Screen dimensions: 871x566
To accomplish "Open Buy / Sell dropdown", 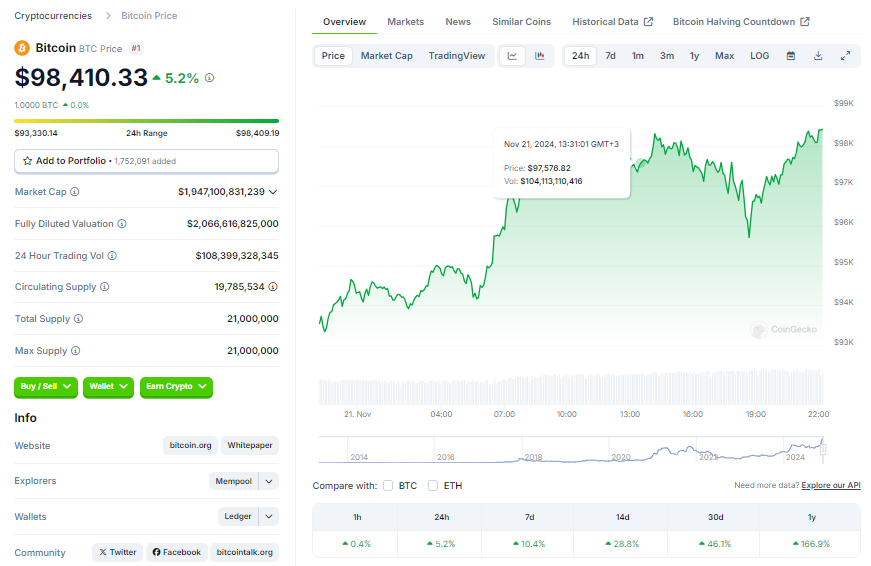I will [46, 387].
